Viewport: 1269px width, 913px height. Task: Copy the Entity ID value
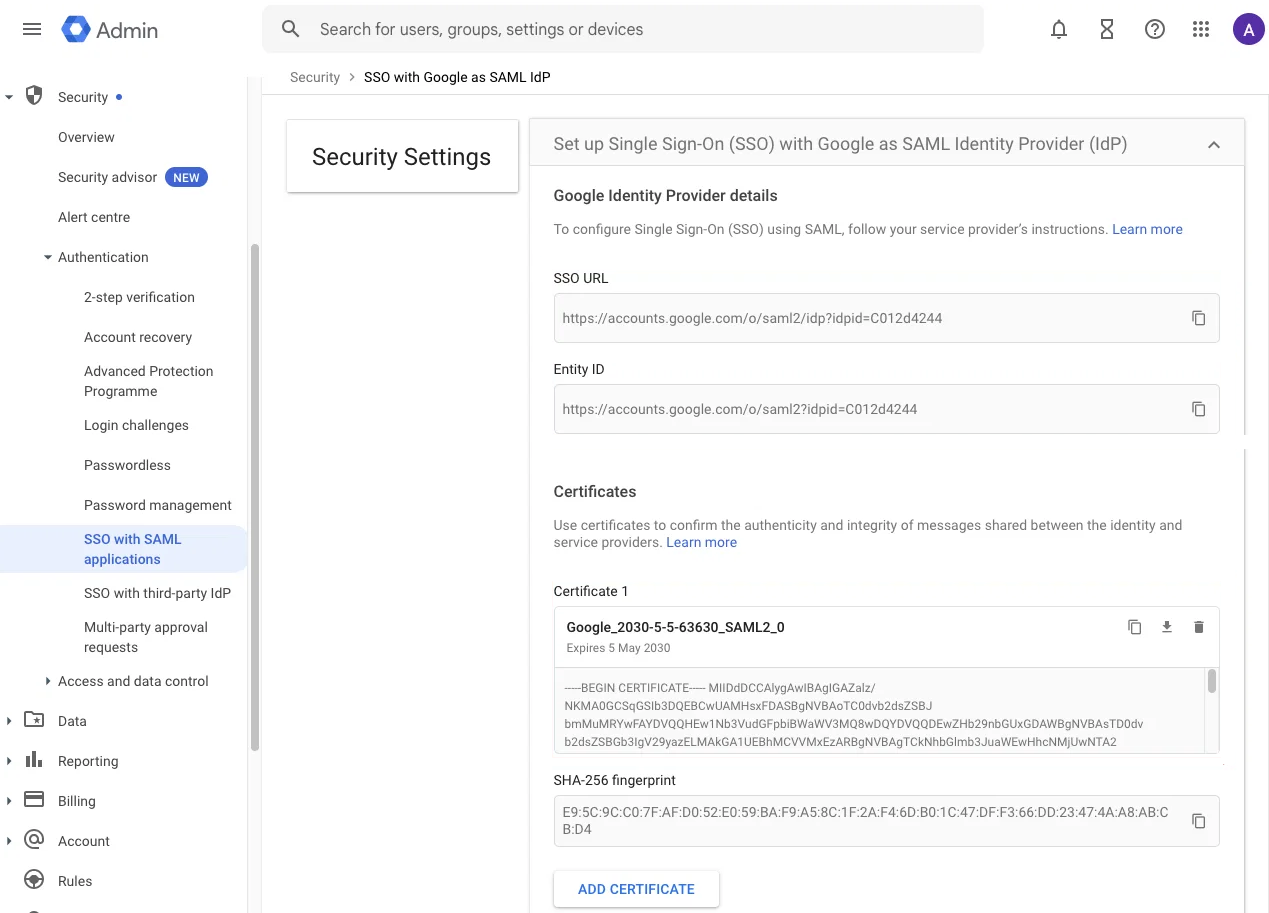click(1198, 409)
